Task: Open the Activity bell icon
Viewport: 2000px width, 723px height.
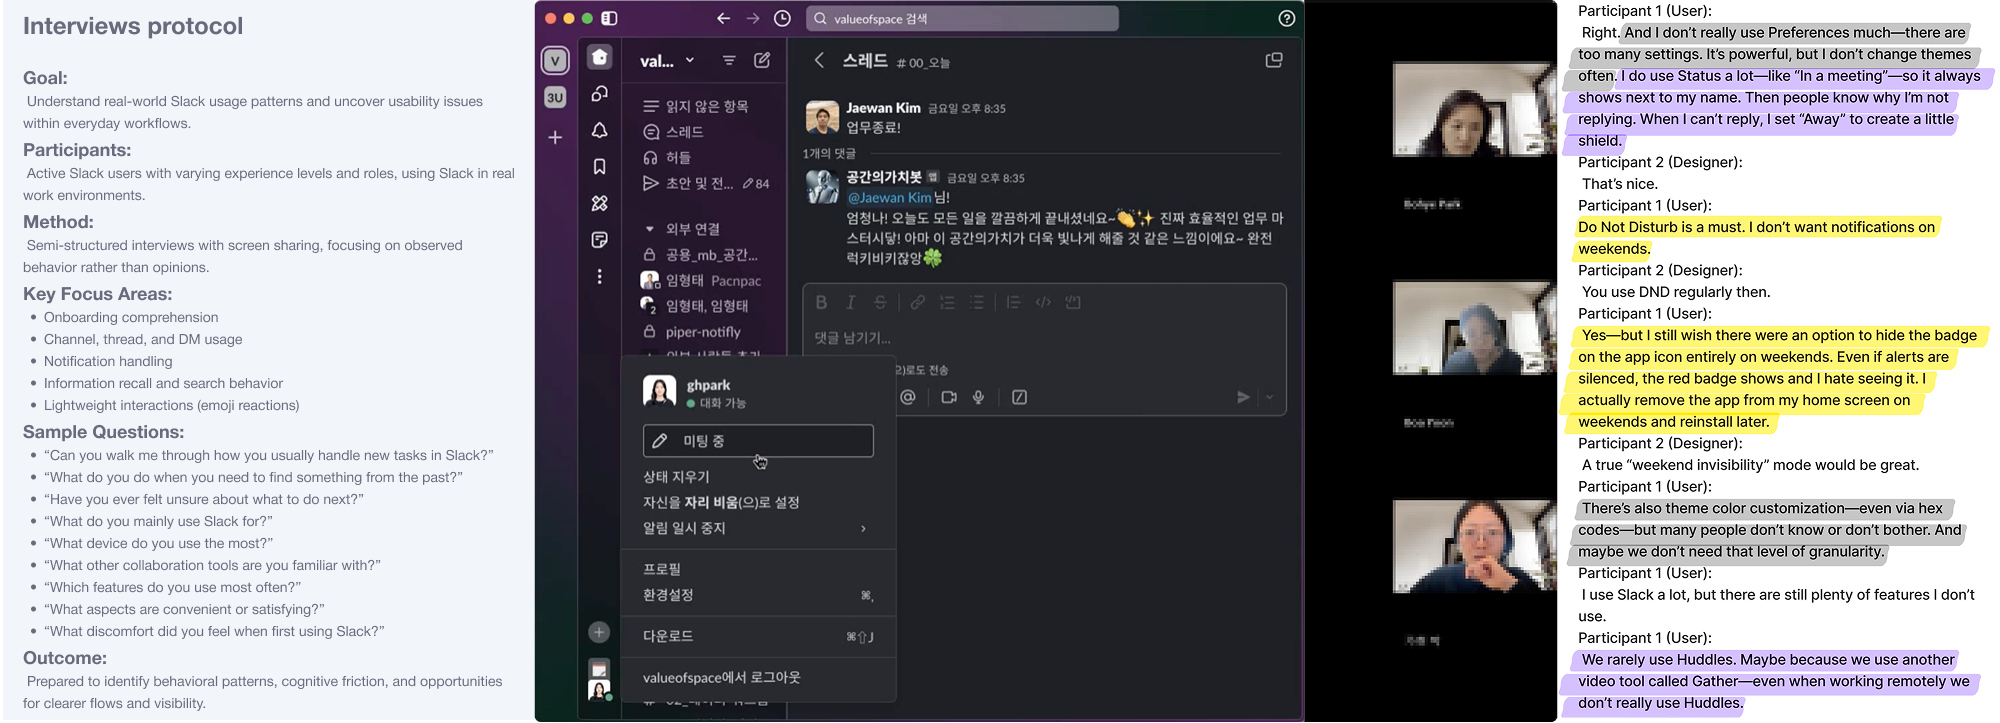Action: [x=599, y=130]
